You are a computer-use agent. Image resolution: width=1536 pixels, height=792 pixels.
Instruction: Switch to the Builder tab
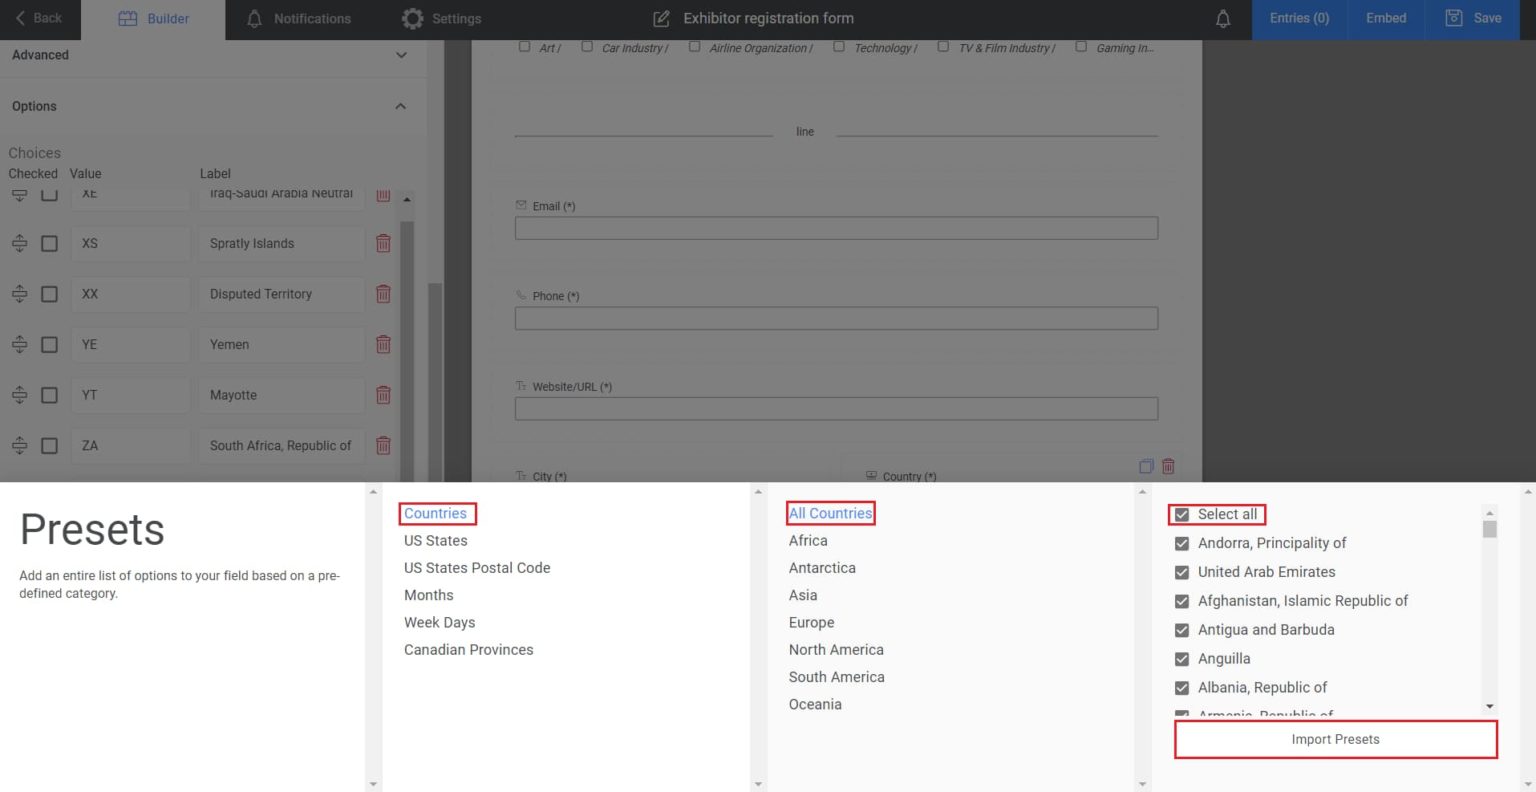152,17
